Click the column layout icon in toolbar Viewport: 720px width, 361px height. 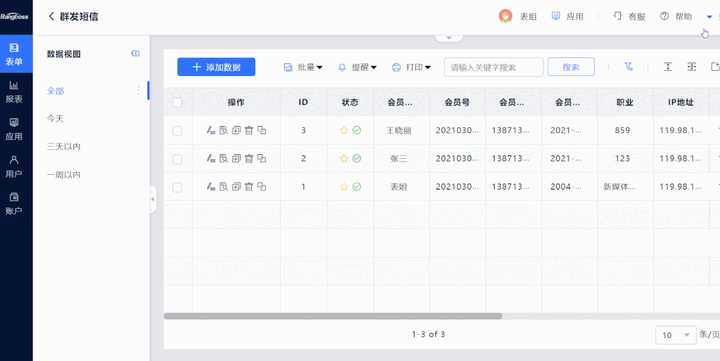point(692,67)
